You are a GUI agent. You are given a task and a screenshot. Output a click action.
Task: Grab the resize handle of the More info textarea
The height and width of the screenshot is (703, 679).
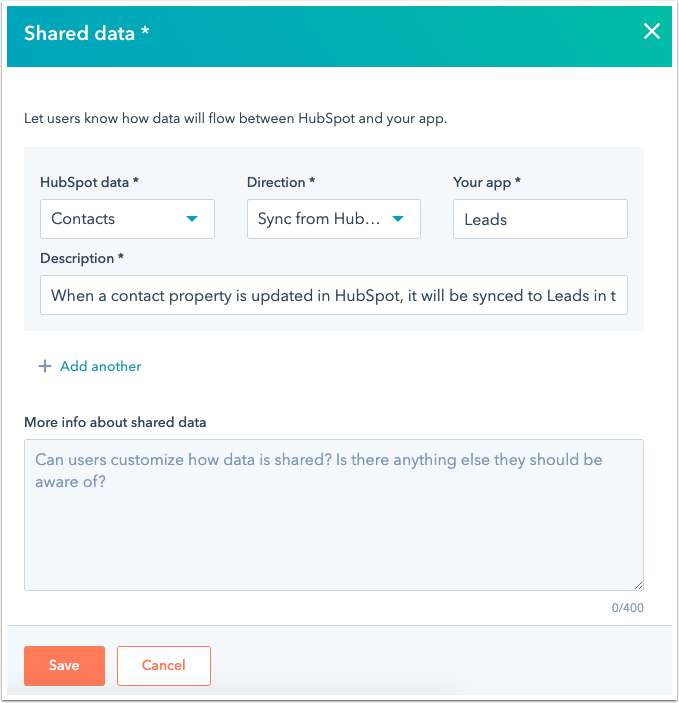pos(638,585)
